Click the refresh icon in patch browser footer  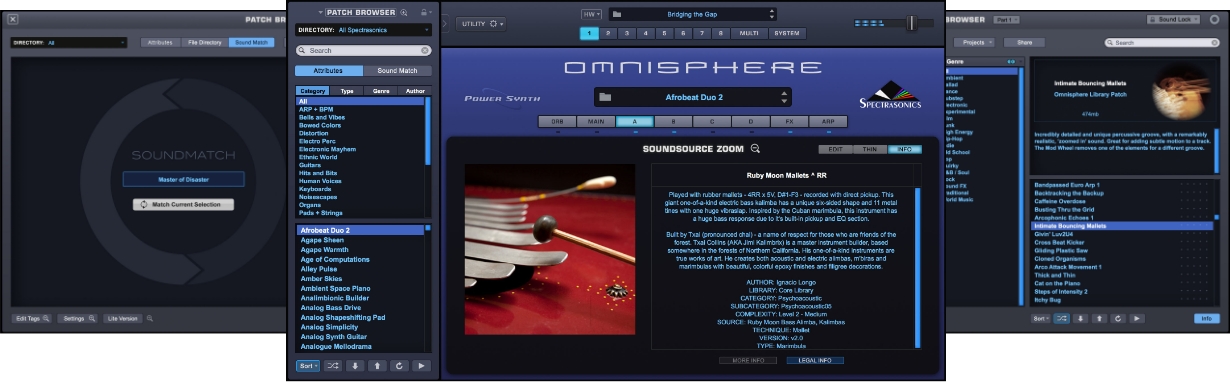pyautogui.click(x=400, y=366)
